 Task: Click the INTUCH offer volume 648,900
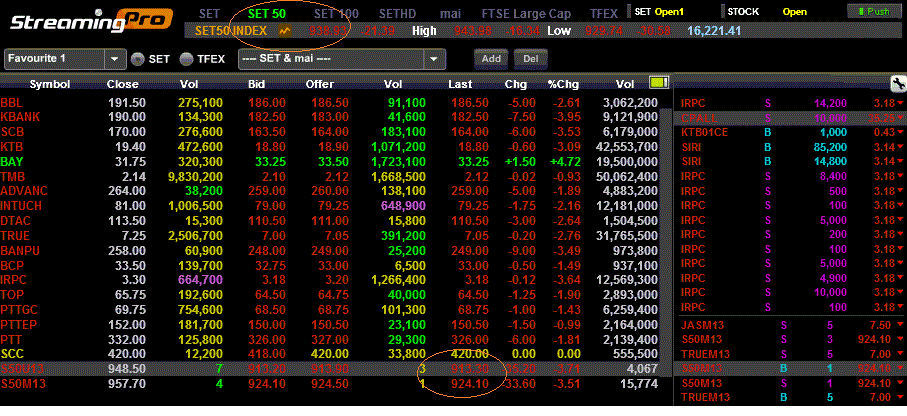tap(404, 206)
